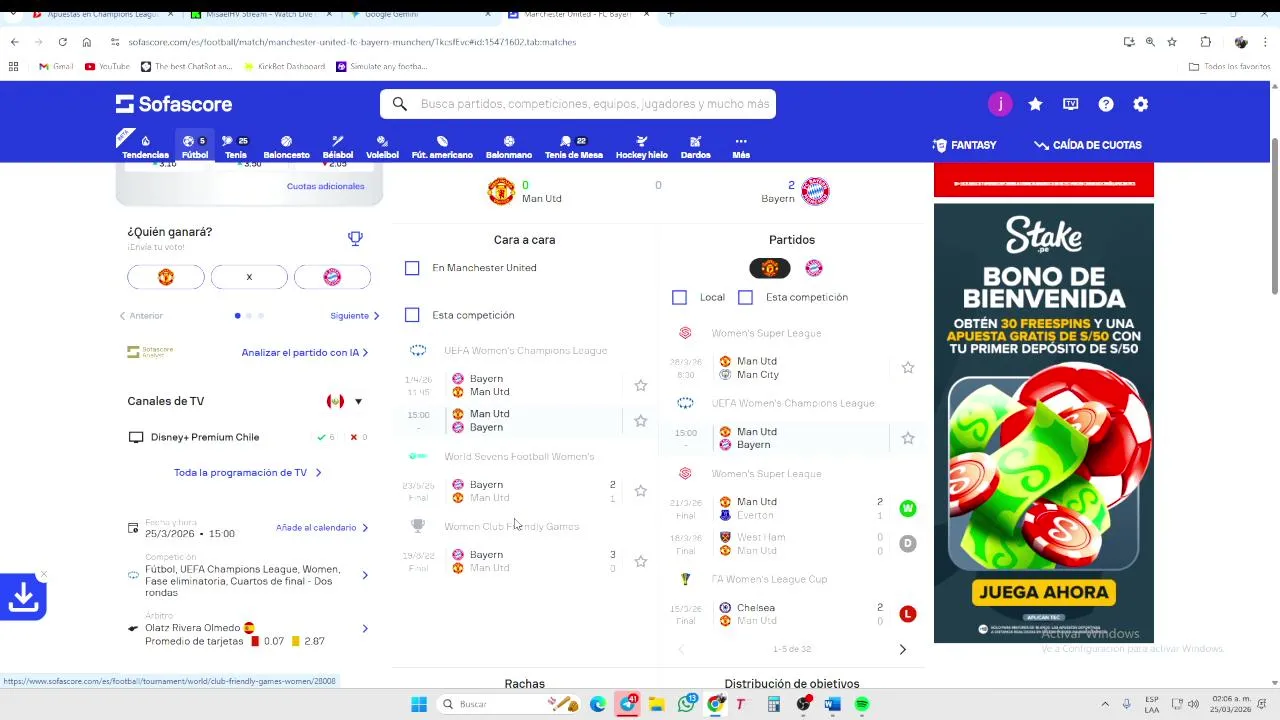Image resolution: width=1280 pixels, height=720 pixels.
Task: Open Analizar el partido con IA
Action: (305, 353)
